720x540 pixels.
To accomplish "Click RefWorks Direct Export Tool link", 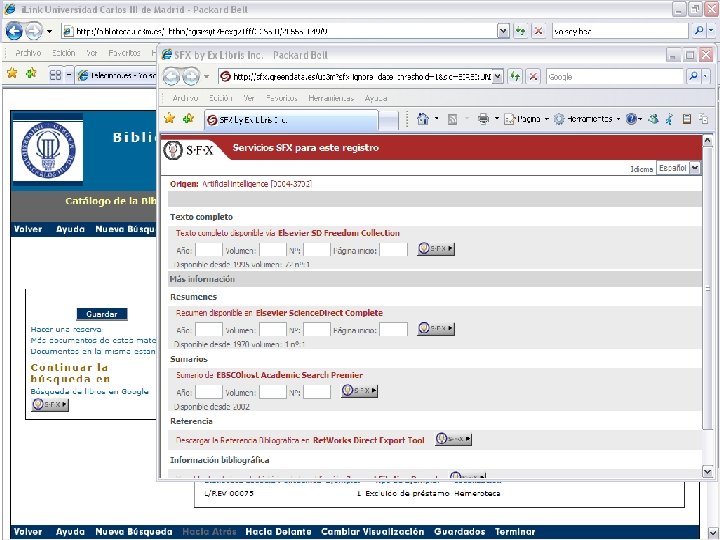I will (368, 440).
